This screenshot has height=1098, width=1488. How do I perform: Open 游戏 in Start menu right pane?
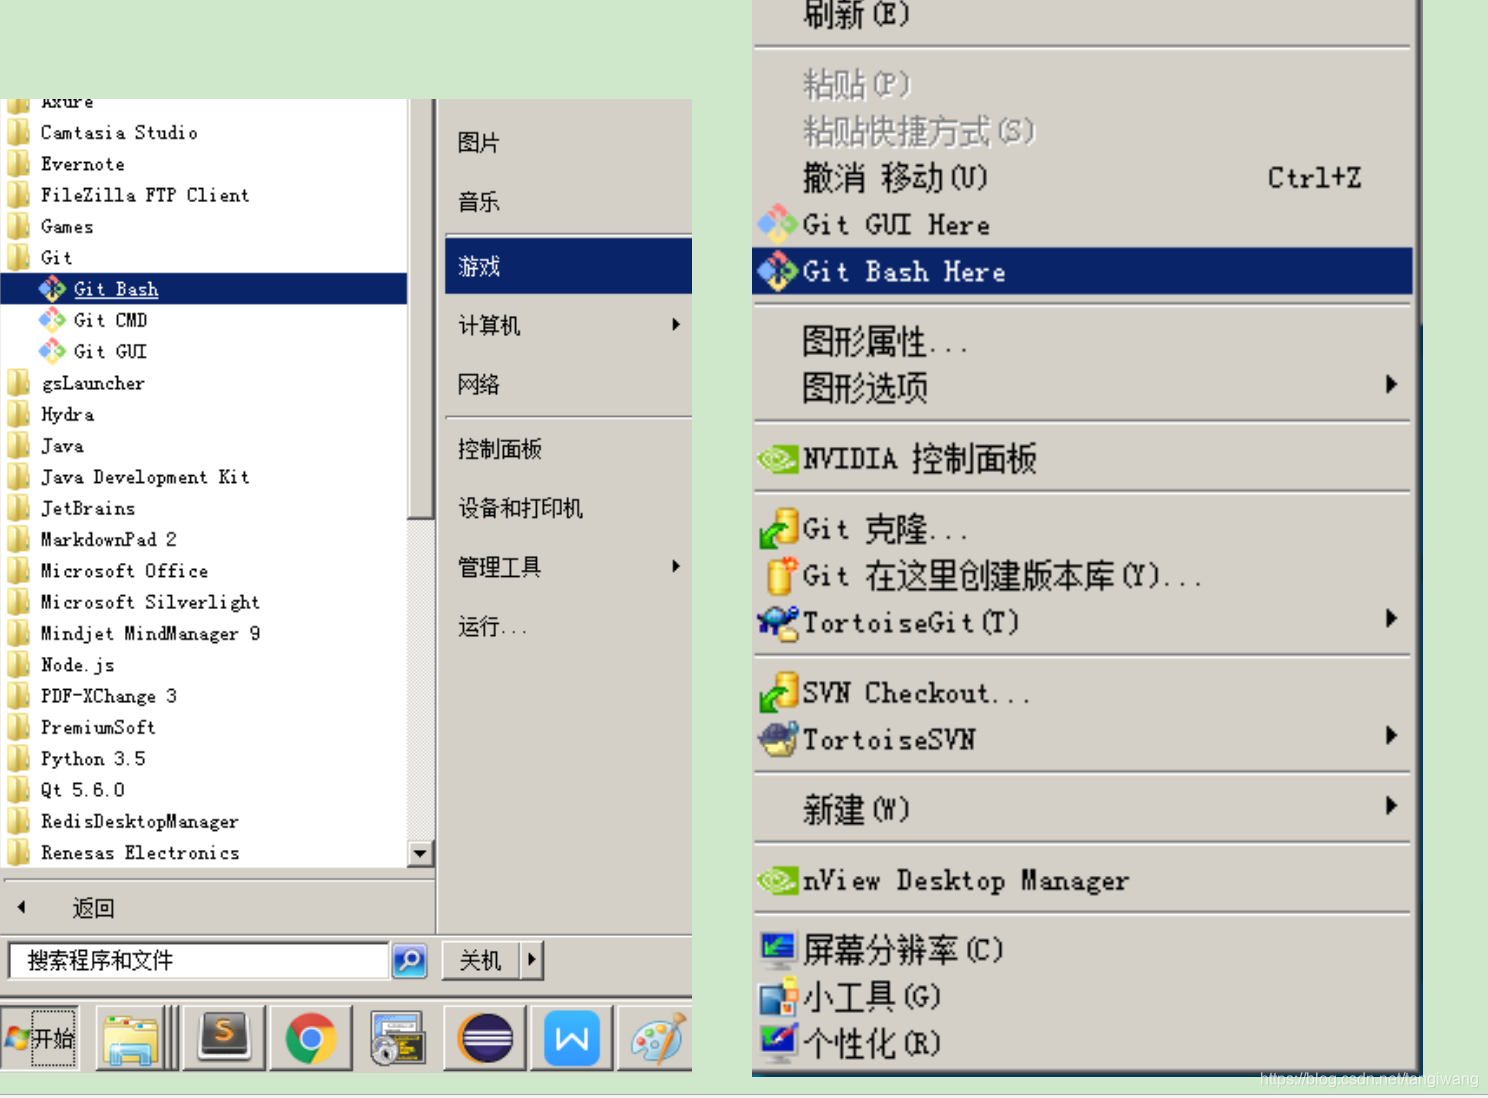click(568, 266)
